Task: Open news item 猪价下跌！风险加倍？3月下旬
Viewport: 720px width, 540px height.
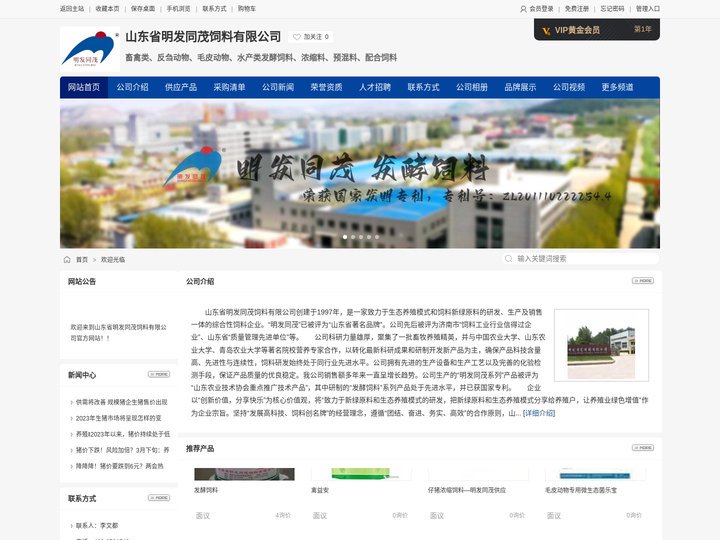Action: [x=123, y=450]
